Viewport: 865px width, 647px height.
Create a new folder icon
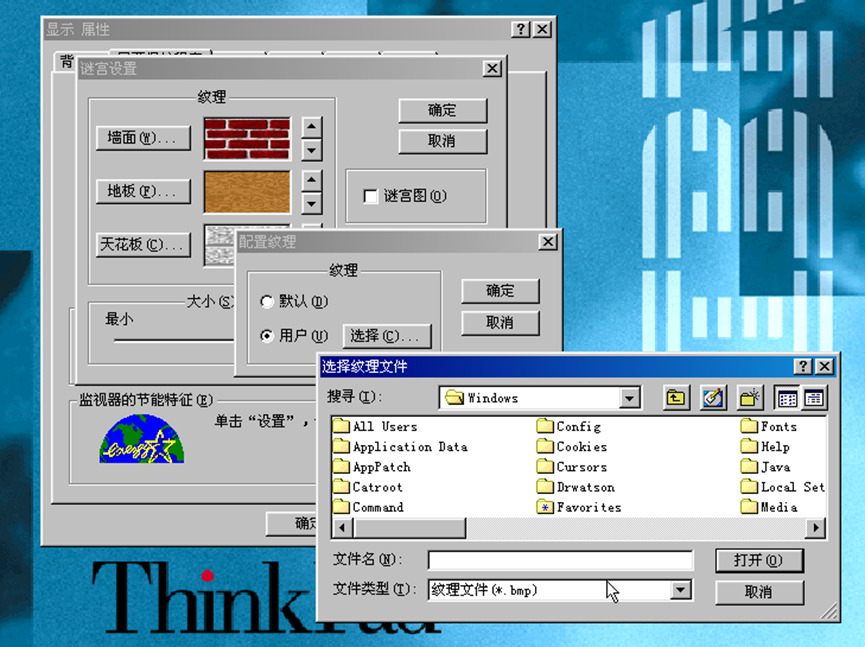[750, 398]
